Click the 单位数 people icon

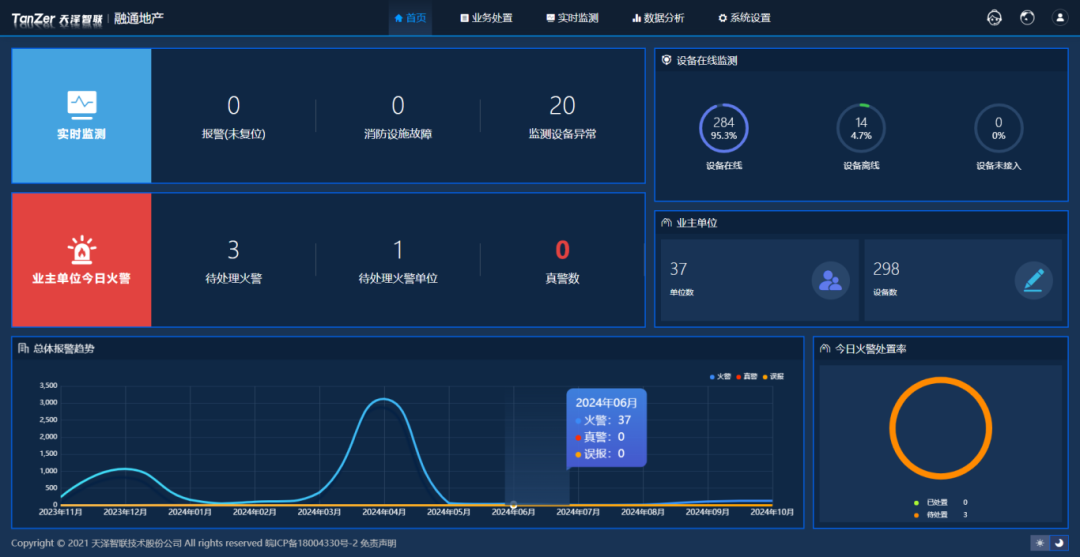pos(830,280)
